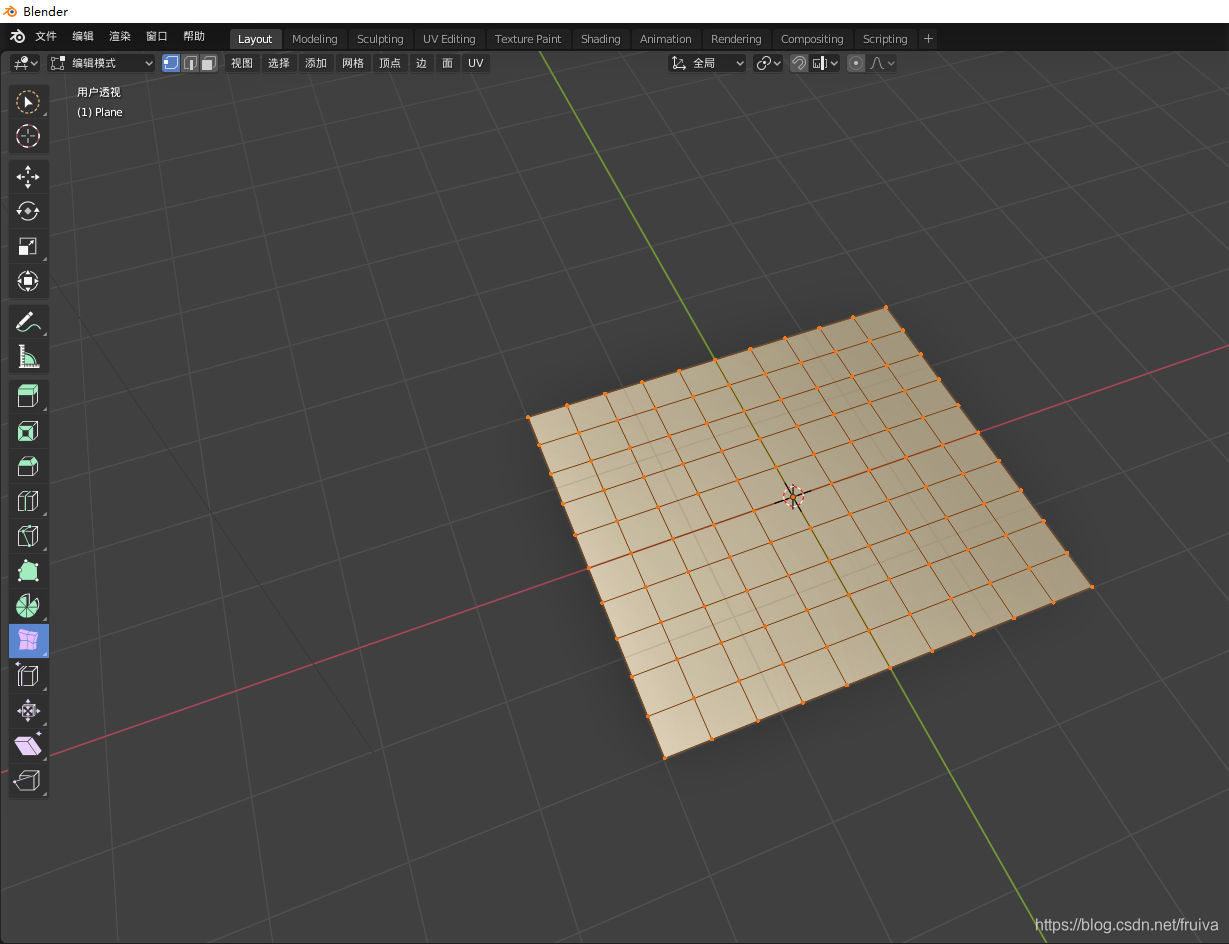This screenshot has width=1229, height=944.
Task: Open the 顶点 menu
Action: click(390, 63)
